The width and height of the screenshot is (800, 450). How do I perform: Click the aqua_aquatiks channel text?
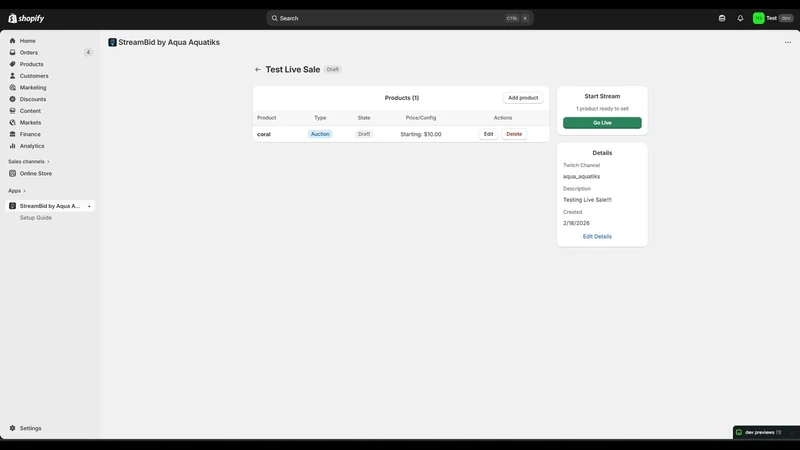pos(581,177)
